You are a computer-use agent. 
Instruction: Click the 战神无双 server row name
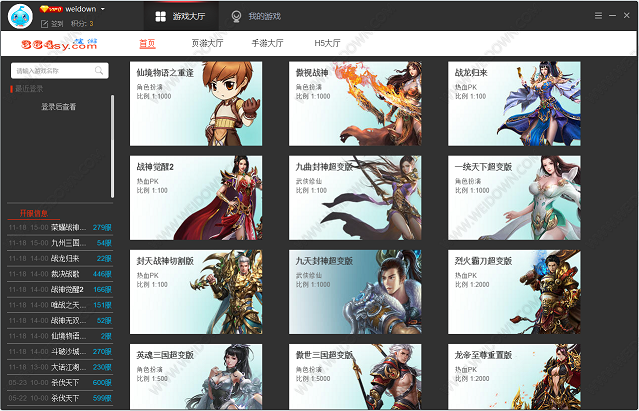coord(68,321)
